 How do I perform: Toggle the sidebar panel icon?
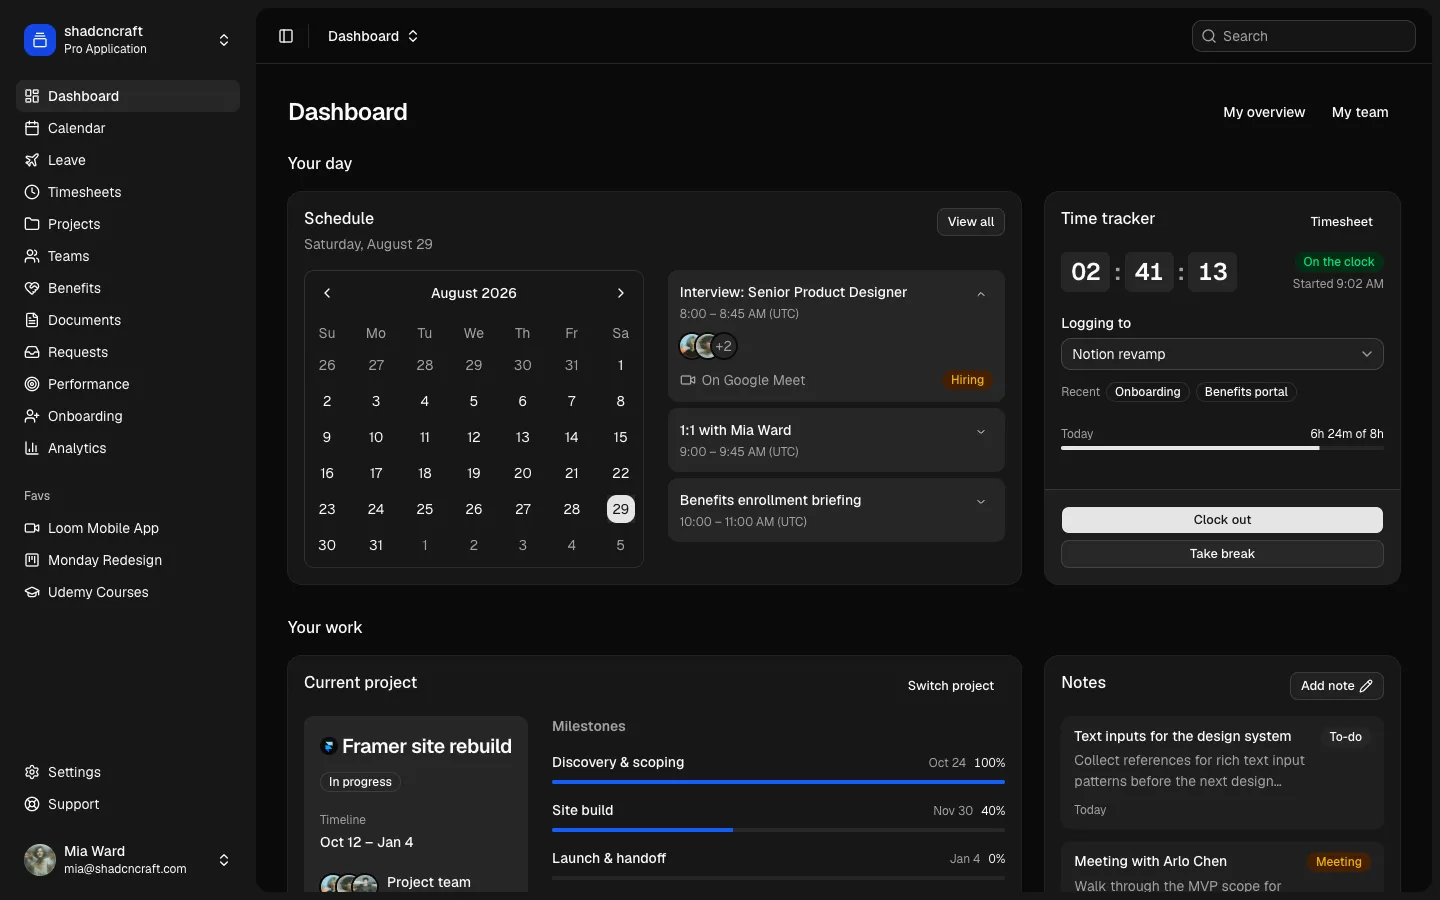(286, 36)
